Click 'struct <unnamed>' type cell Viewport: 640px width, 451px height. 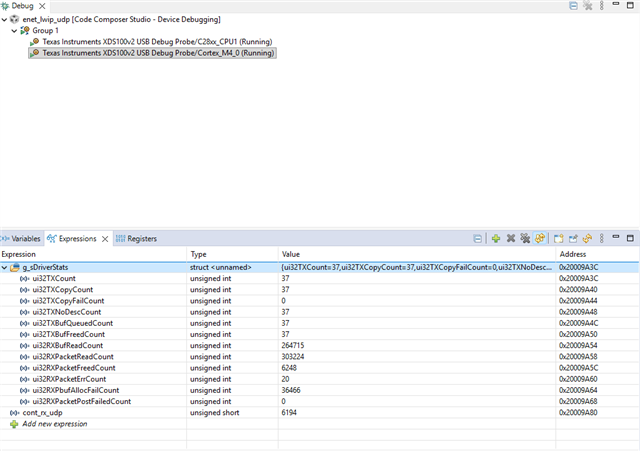click(x=221, y=267)
